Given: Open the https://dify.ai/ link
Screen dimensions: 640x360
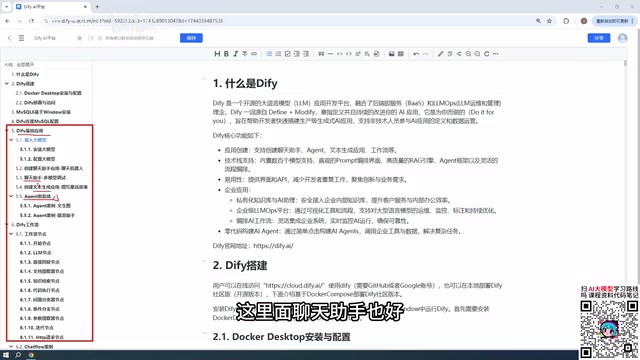Looking at the screenshot, I should [x=273, y=246].
